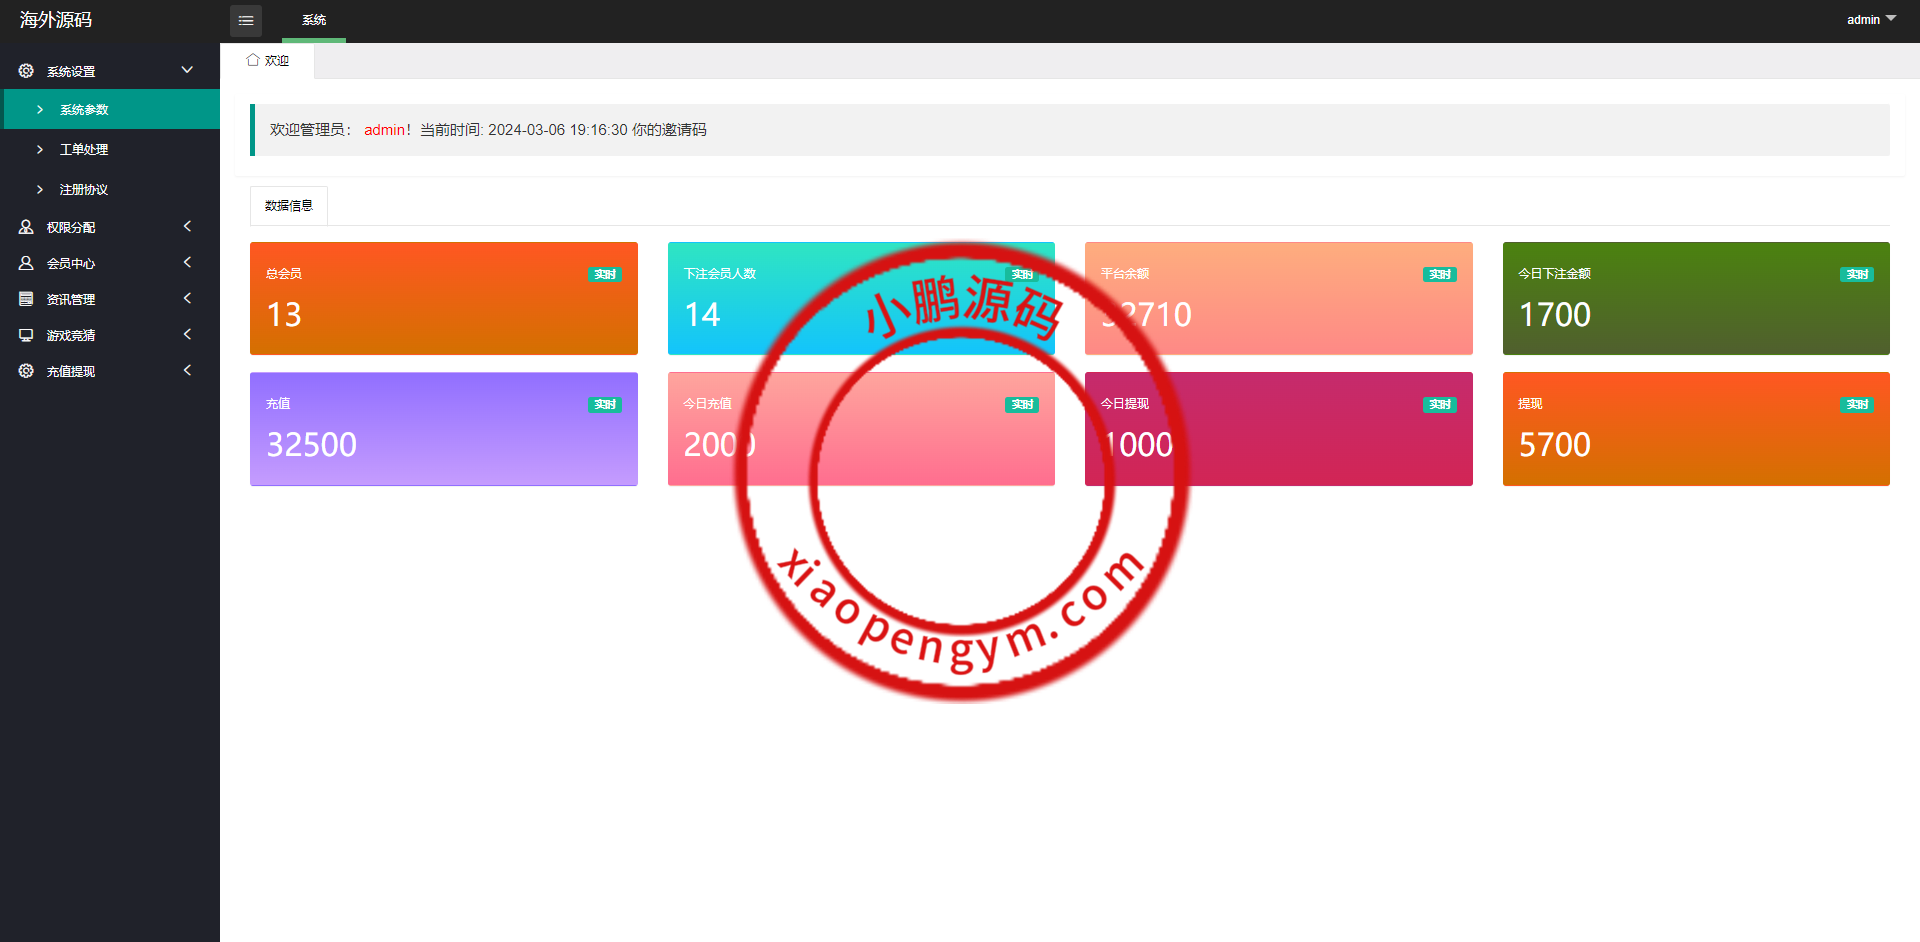Click the 充值提现 gear icon

[x=26, y=371]
